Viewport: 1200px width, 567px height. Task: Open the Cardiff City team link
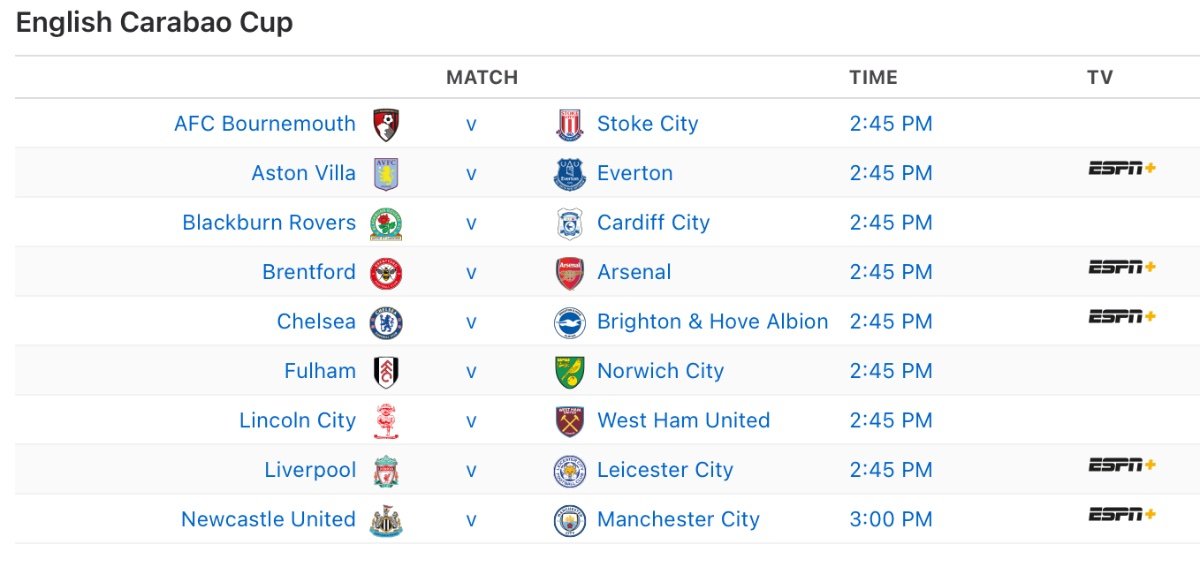click(x=653, y=222)
